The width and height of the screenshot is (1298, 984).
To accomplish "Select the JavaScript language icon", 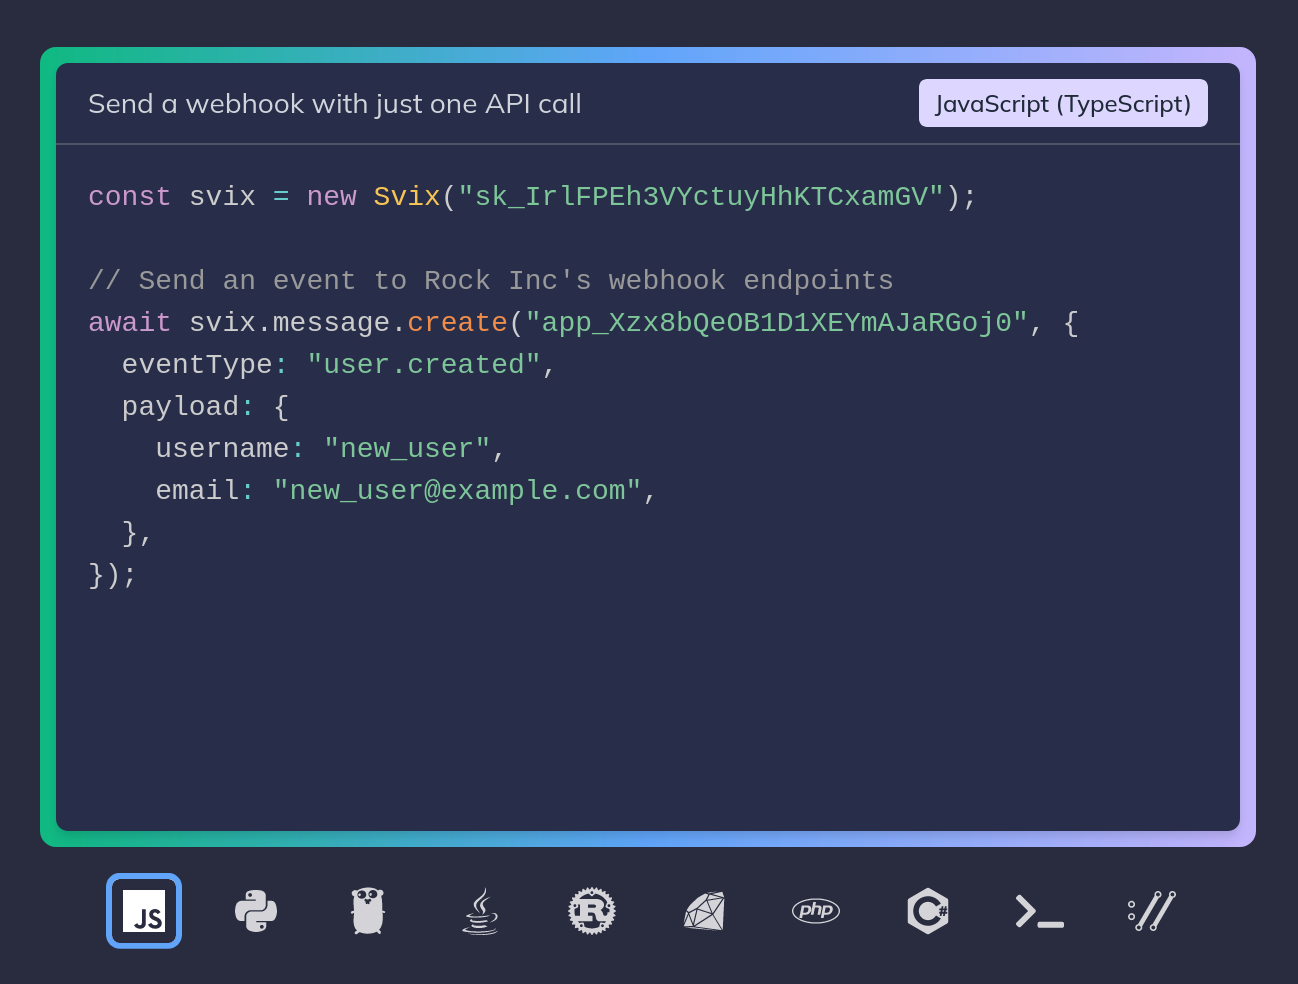I will click(x=144, y=911).
